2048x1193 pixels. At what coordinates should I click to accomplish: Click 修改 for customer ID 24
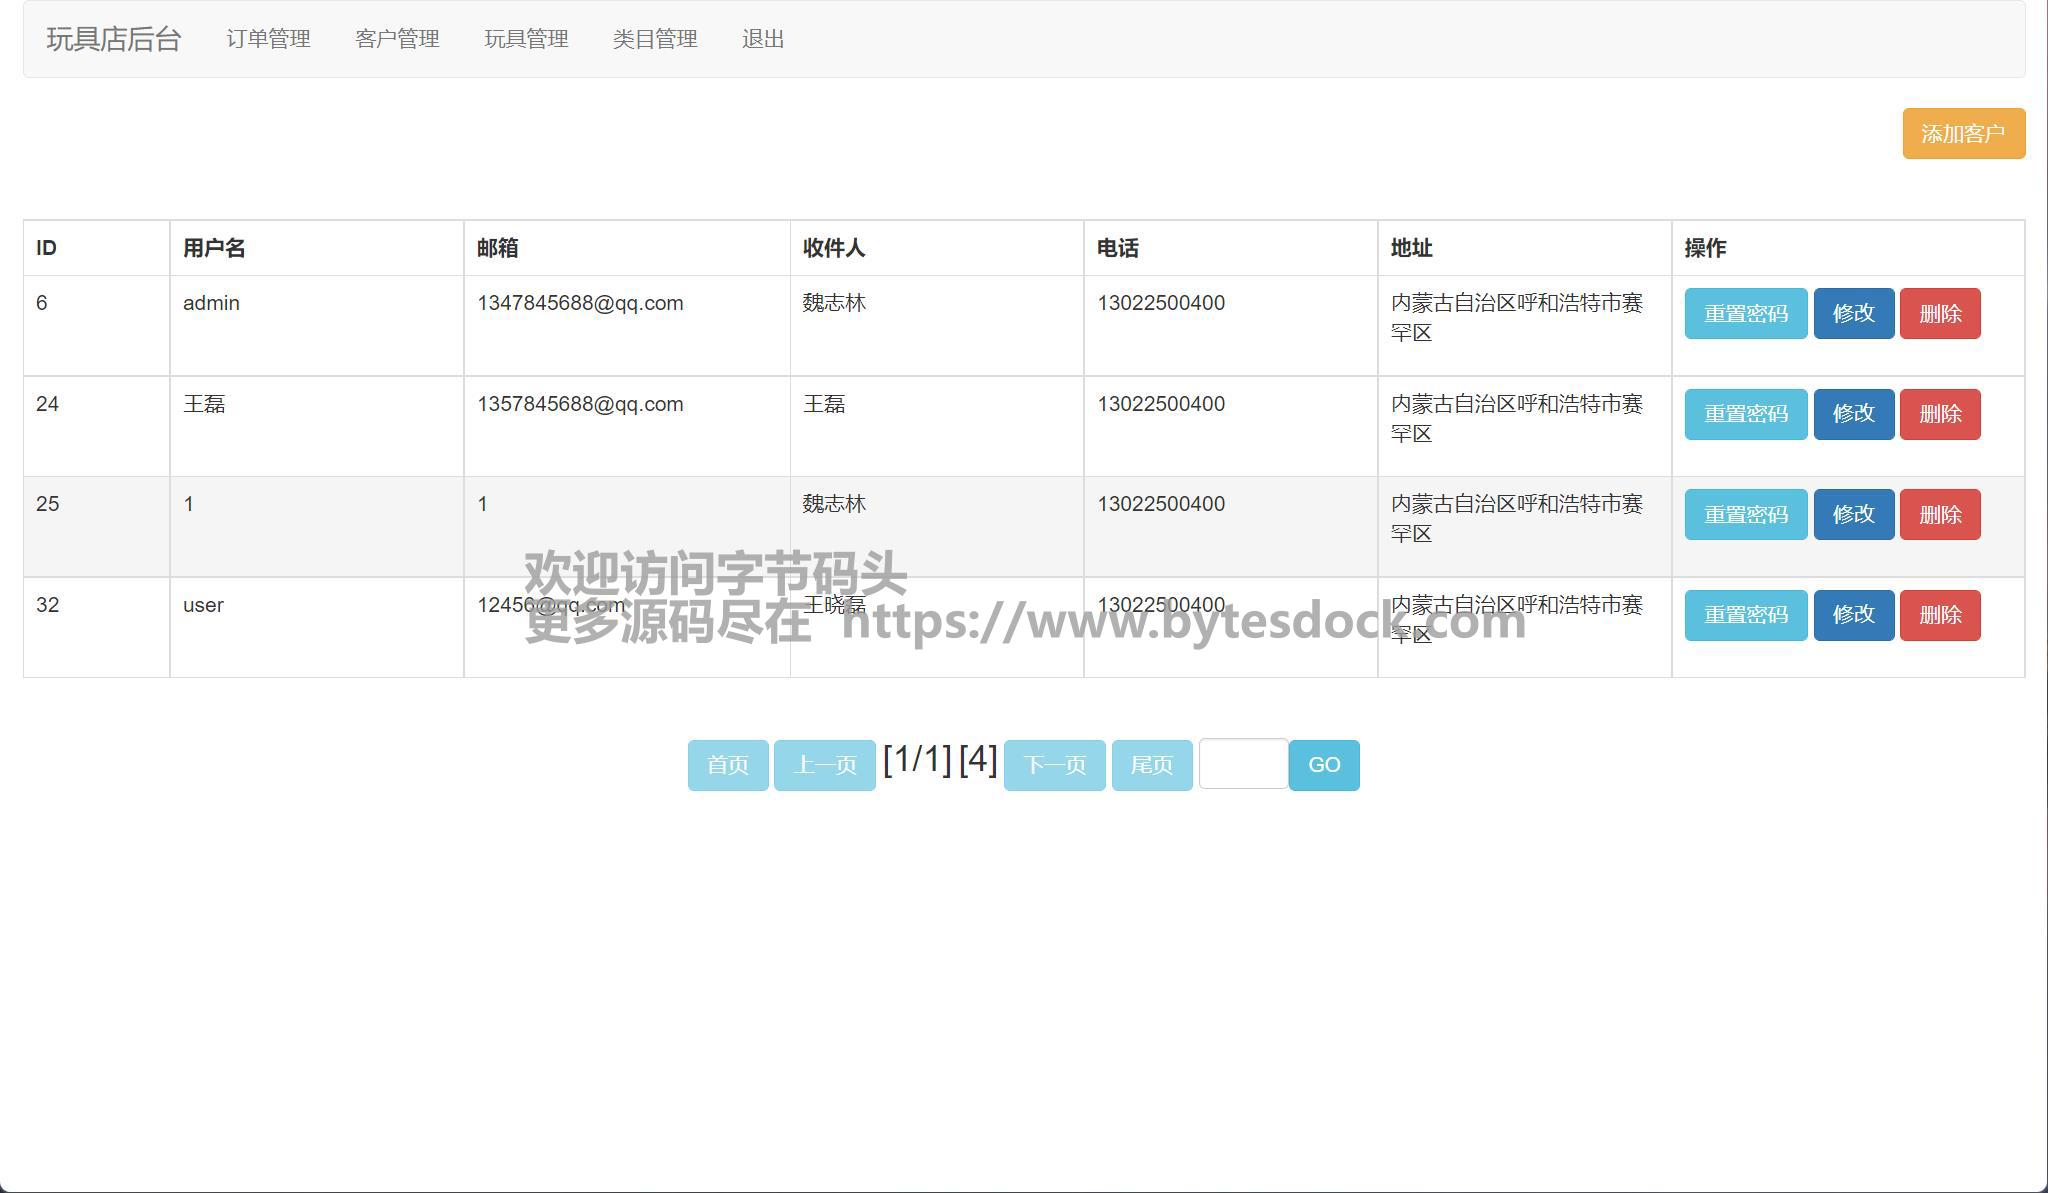(1853, 414)
